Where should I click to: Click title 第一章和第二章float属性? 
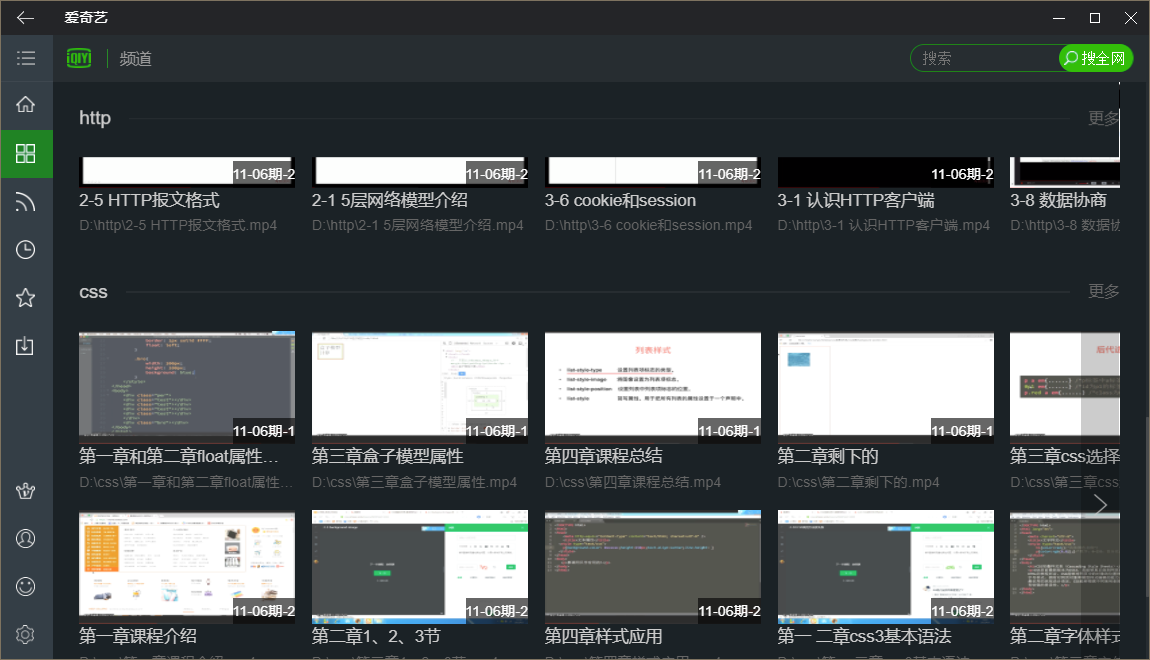pyautogui.click(x=179, y=456)
